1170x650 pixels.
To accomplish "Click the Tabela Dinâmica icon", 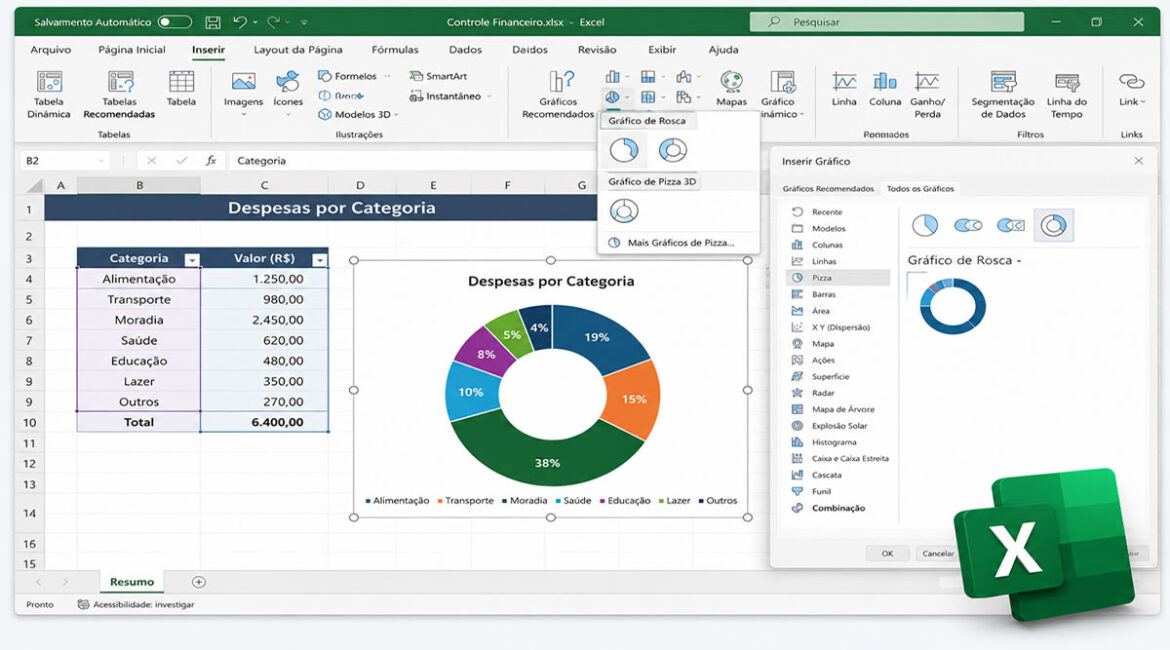I will pyautogui.click(x=49, y=81).
